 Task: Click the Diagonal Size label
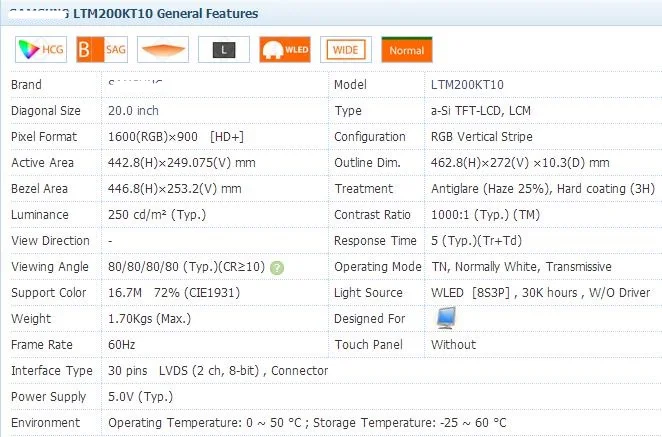click(46, 111)
